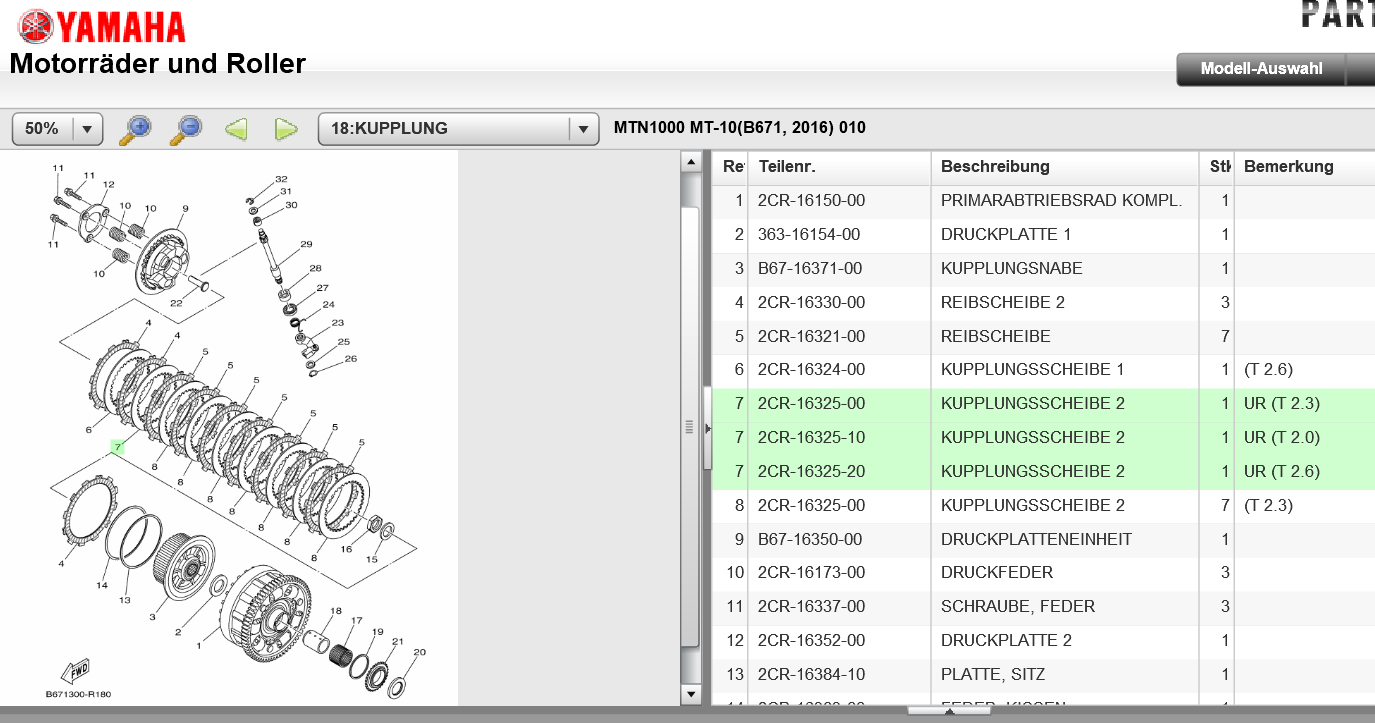Click the zoom in magnifier icon
The image size is (1375, 723).
point(135,128)
